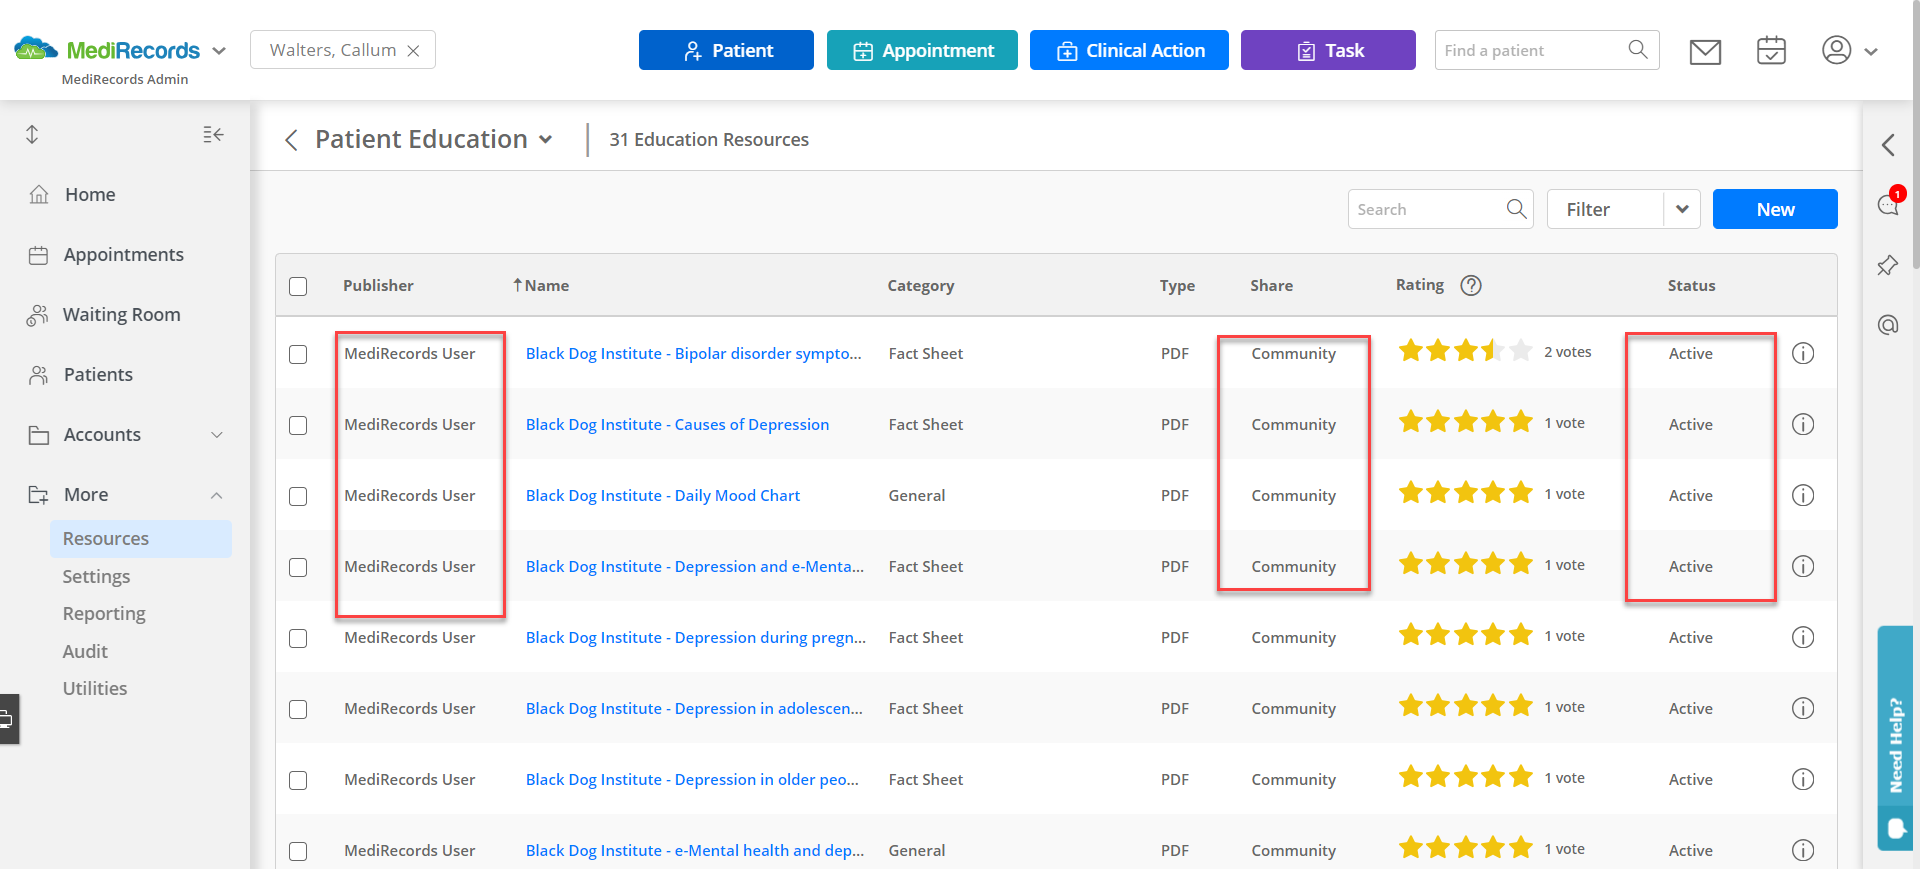Screen dimensions: 1920x869
Task: Click the star rating for Bipolar disorder row
Action: tap(1465, 351)
